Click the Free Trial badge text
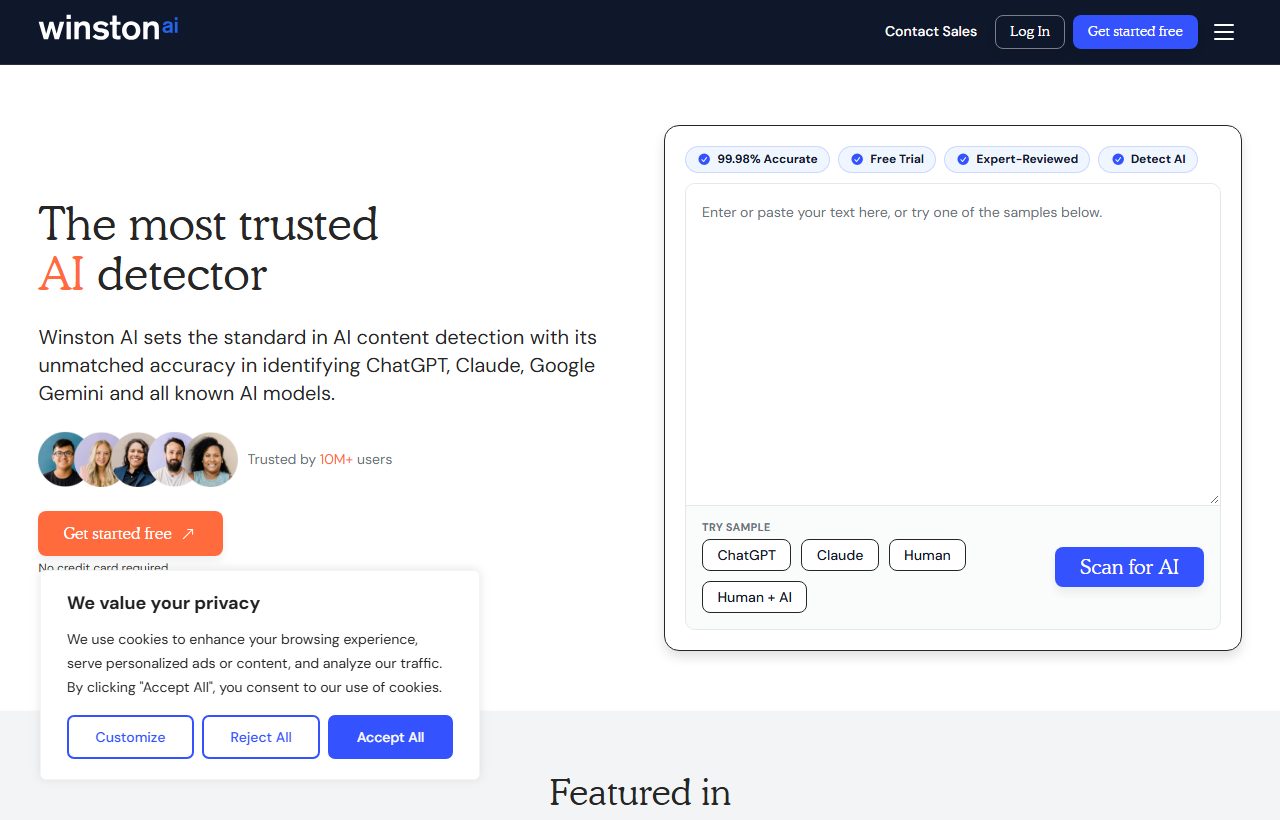 point(897,159)
